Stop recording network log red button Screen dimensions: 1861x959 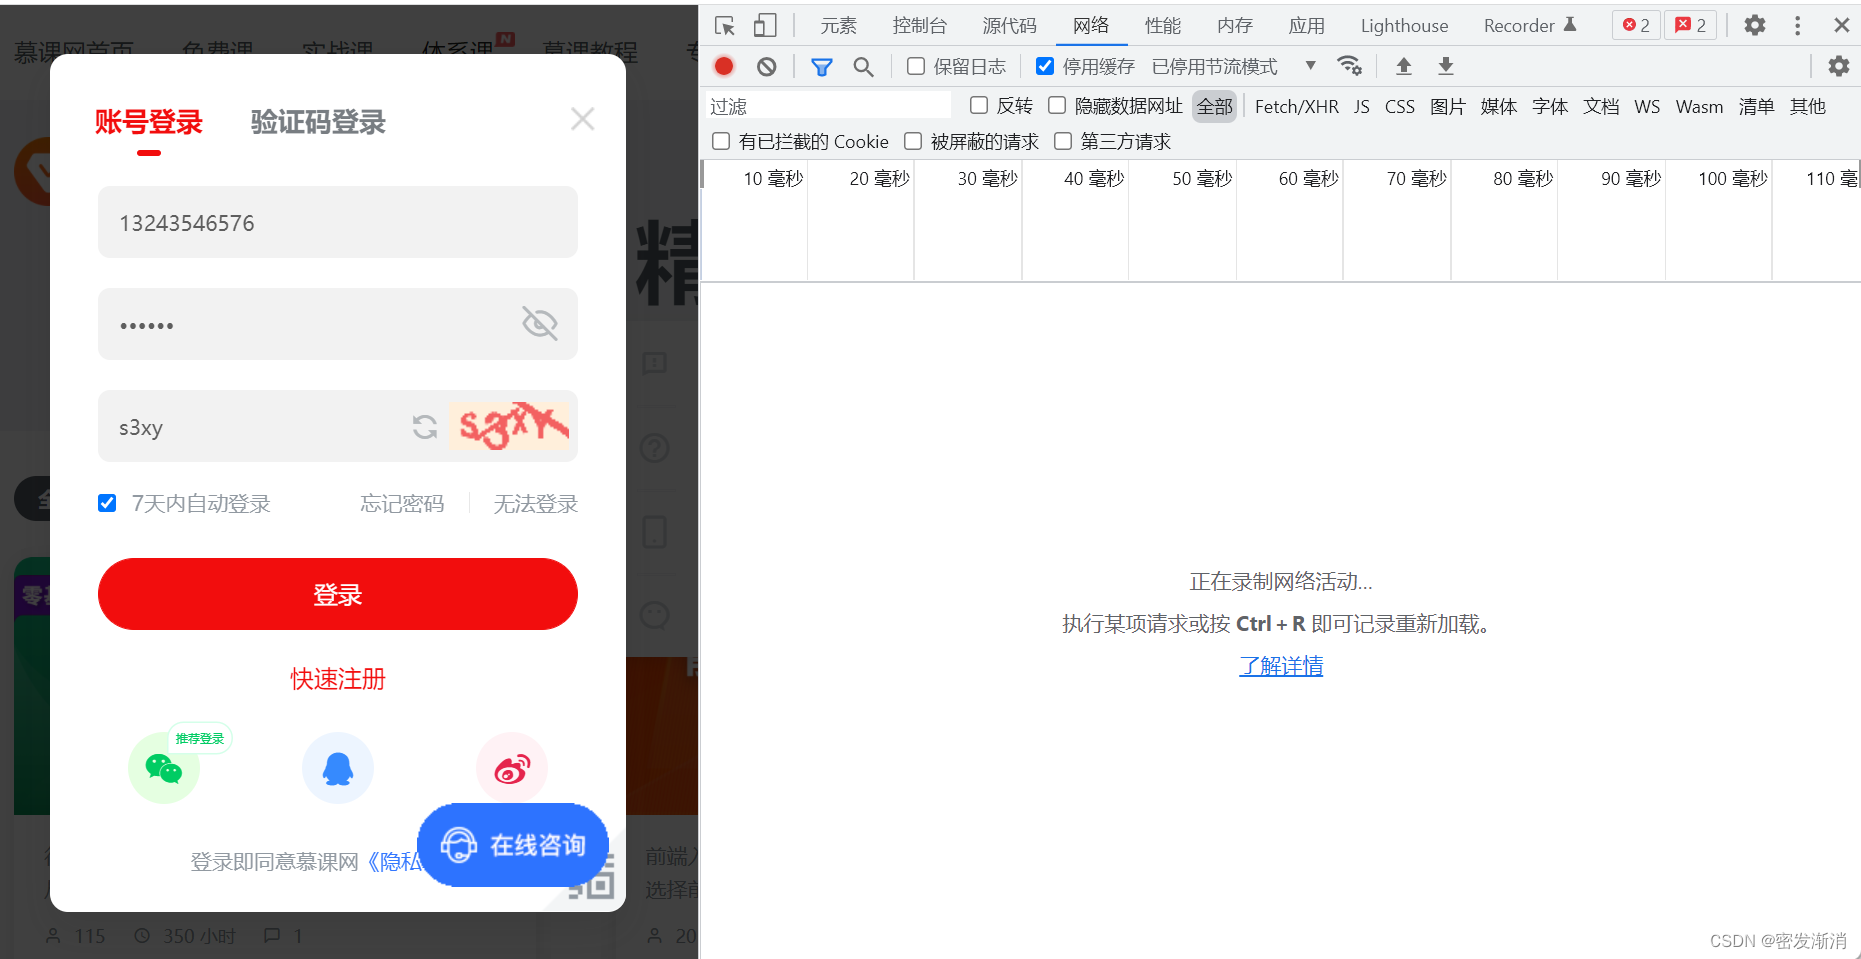pyautogui.click(x=724, y=67)
